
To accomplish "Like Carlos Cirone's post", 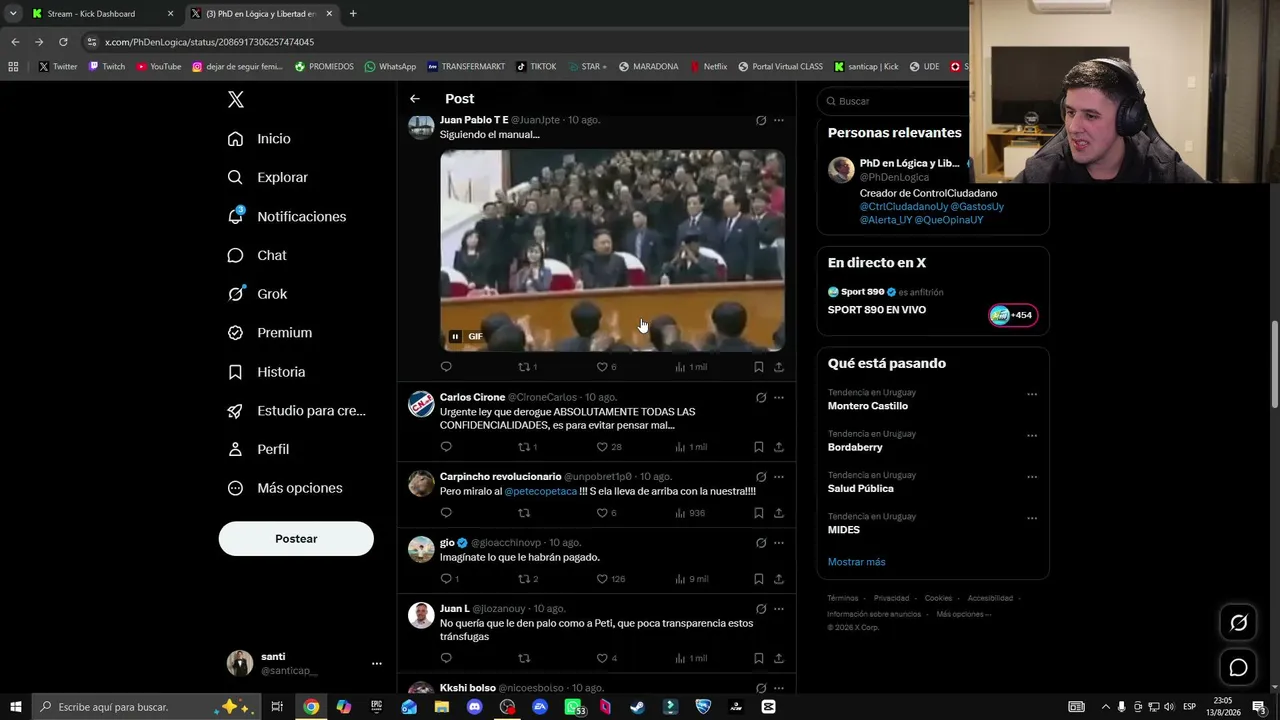I will (608, 447).
